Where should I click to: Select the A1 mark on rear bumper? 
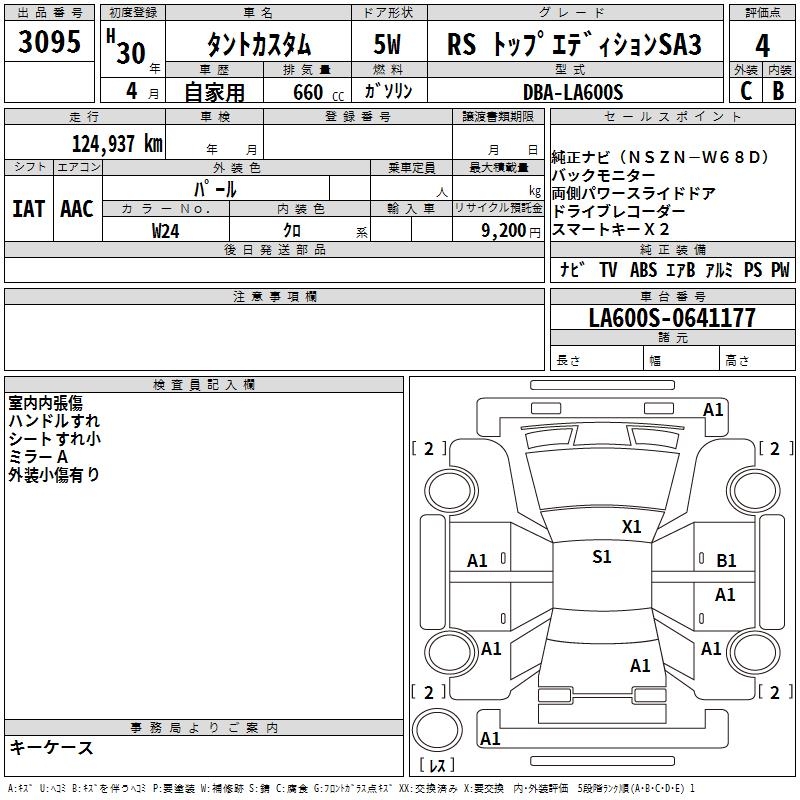tap(490, 738)
